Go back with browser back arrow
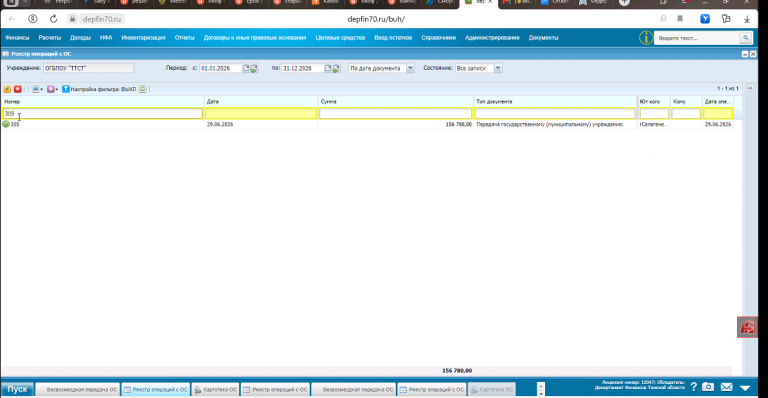Screen dimensions: 768x398 12,19
